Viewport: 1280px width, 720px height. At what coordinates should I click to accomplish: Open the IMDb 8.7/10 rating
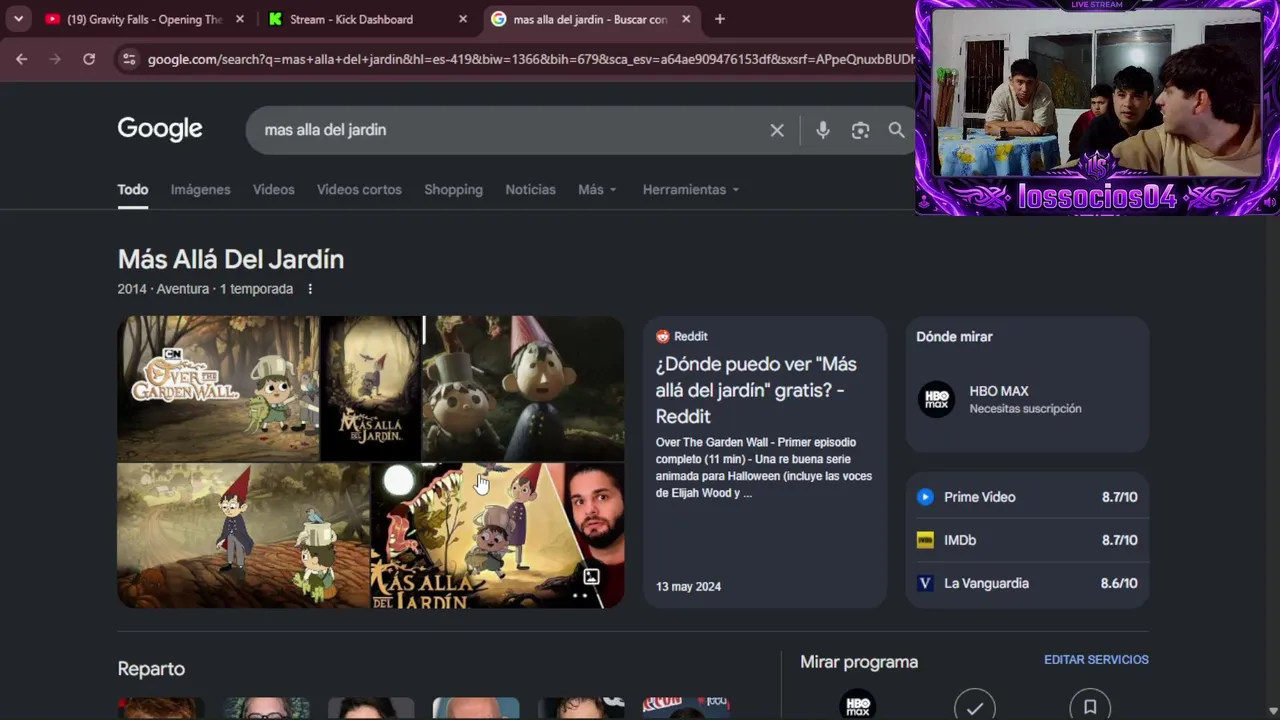1027,540
